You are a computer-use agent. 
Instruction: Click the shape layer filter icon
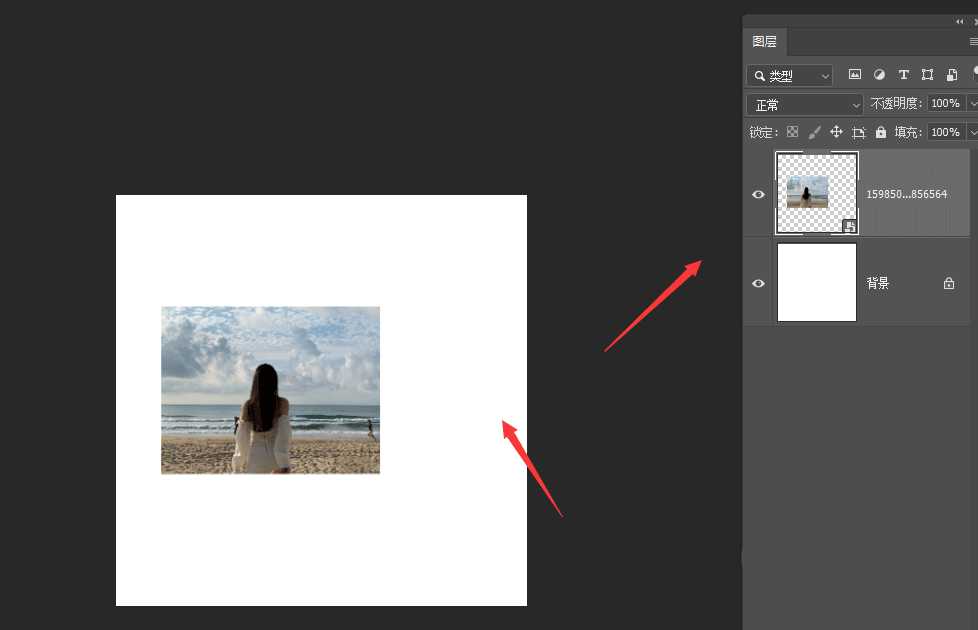(927, 75)
